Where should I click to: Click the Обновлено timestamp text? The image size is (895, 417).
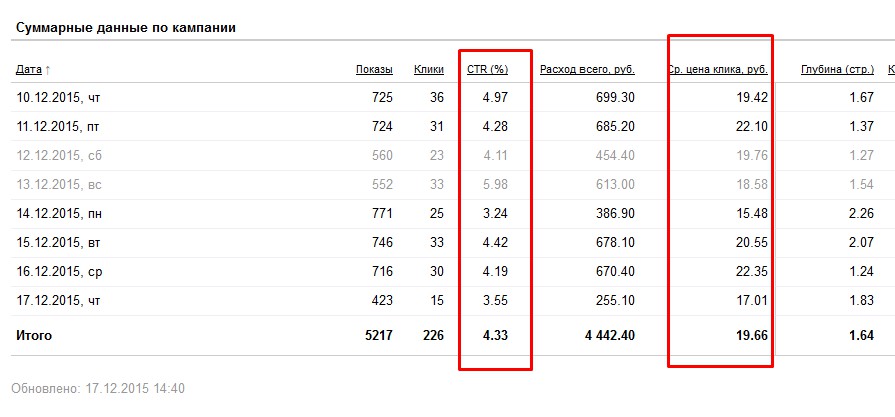[98, 388]
